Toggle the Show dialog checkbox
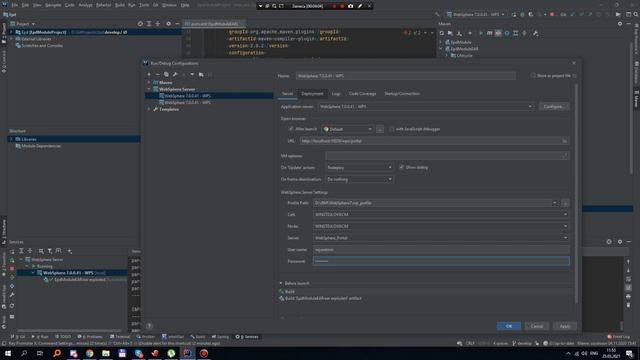 coord(402,167)
